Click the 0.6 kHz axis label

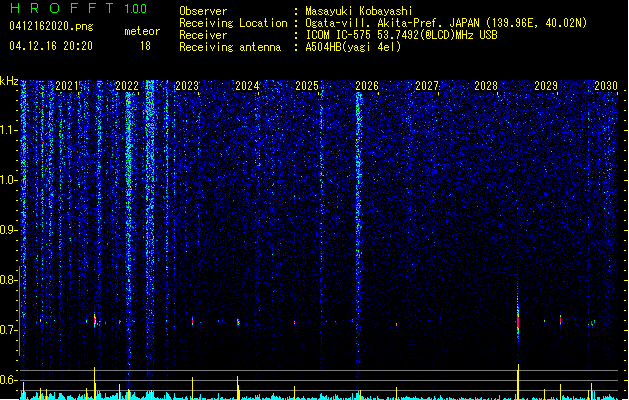pyautogui.click(x=8, y=380)
